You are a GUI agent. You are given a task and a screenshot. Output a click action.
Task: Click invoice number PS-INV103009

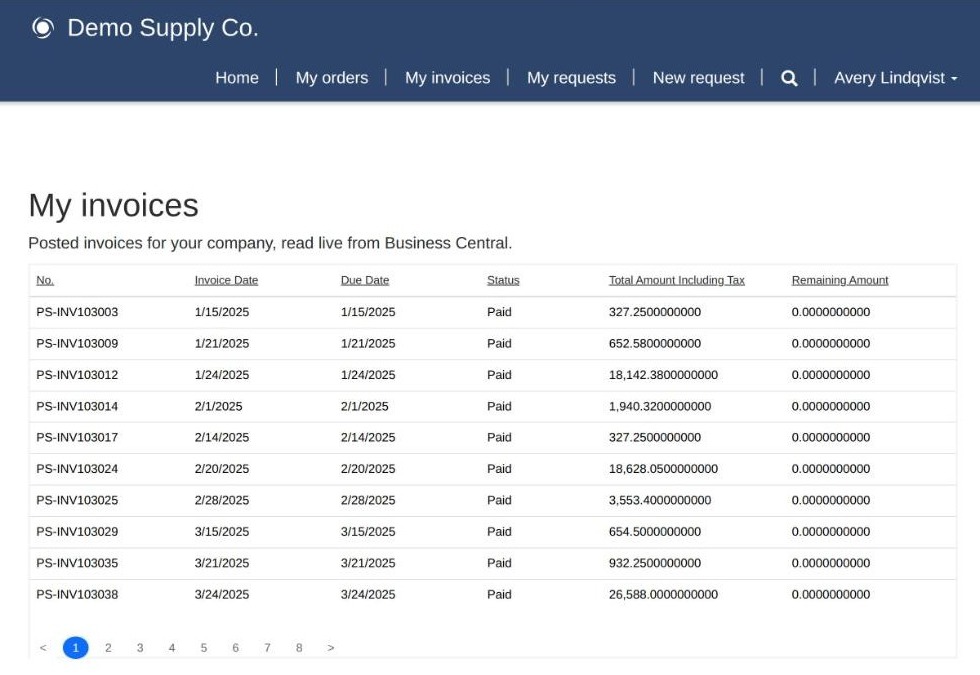(x=77, y=343)
